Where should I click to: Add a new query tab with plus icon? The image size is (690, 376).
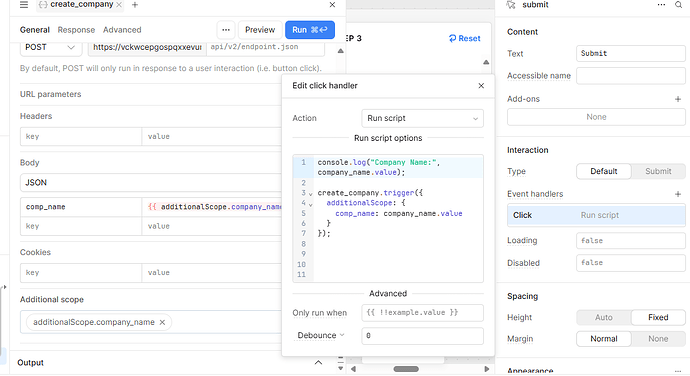coord(135,5)
